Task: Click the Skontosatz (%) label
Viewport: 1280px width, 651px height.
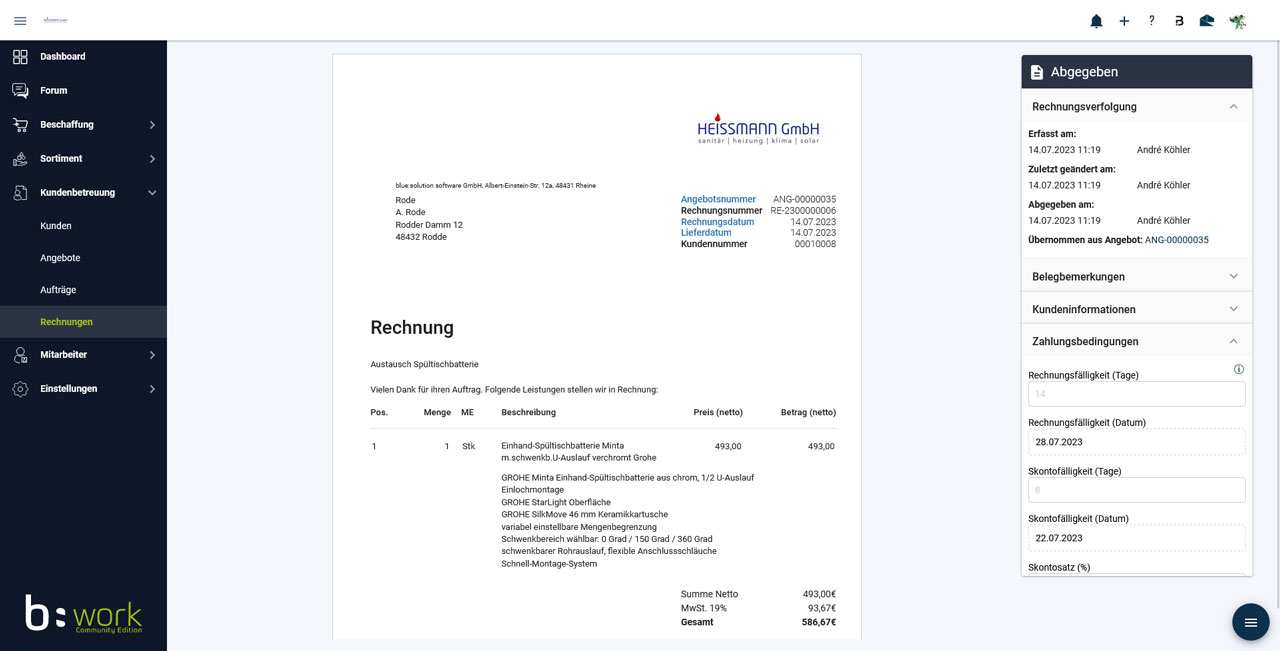Action: click(x=1059, y=567)
